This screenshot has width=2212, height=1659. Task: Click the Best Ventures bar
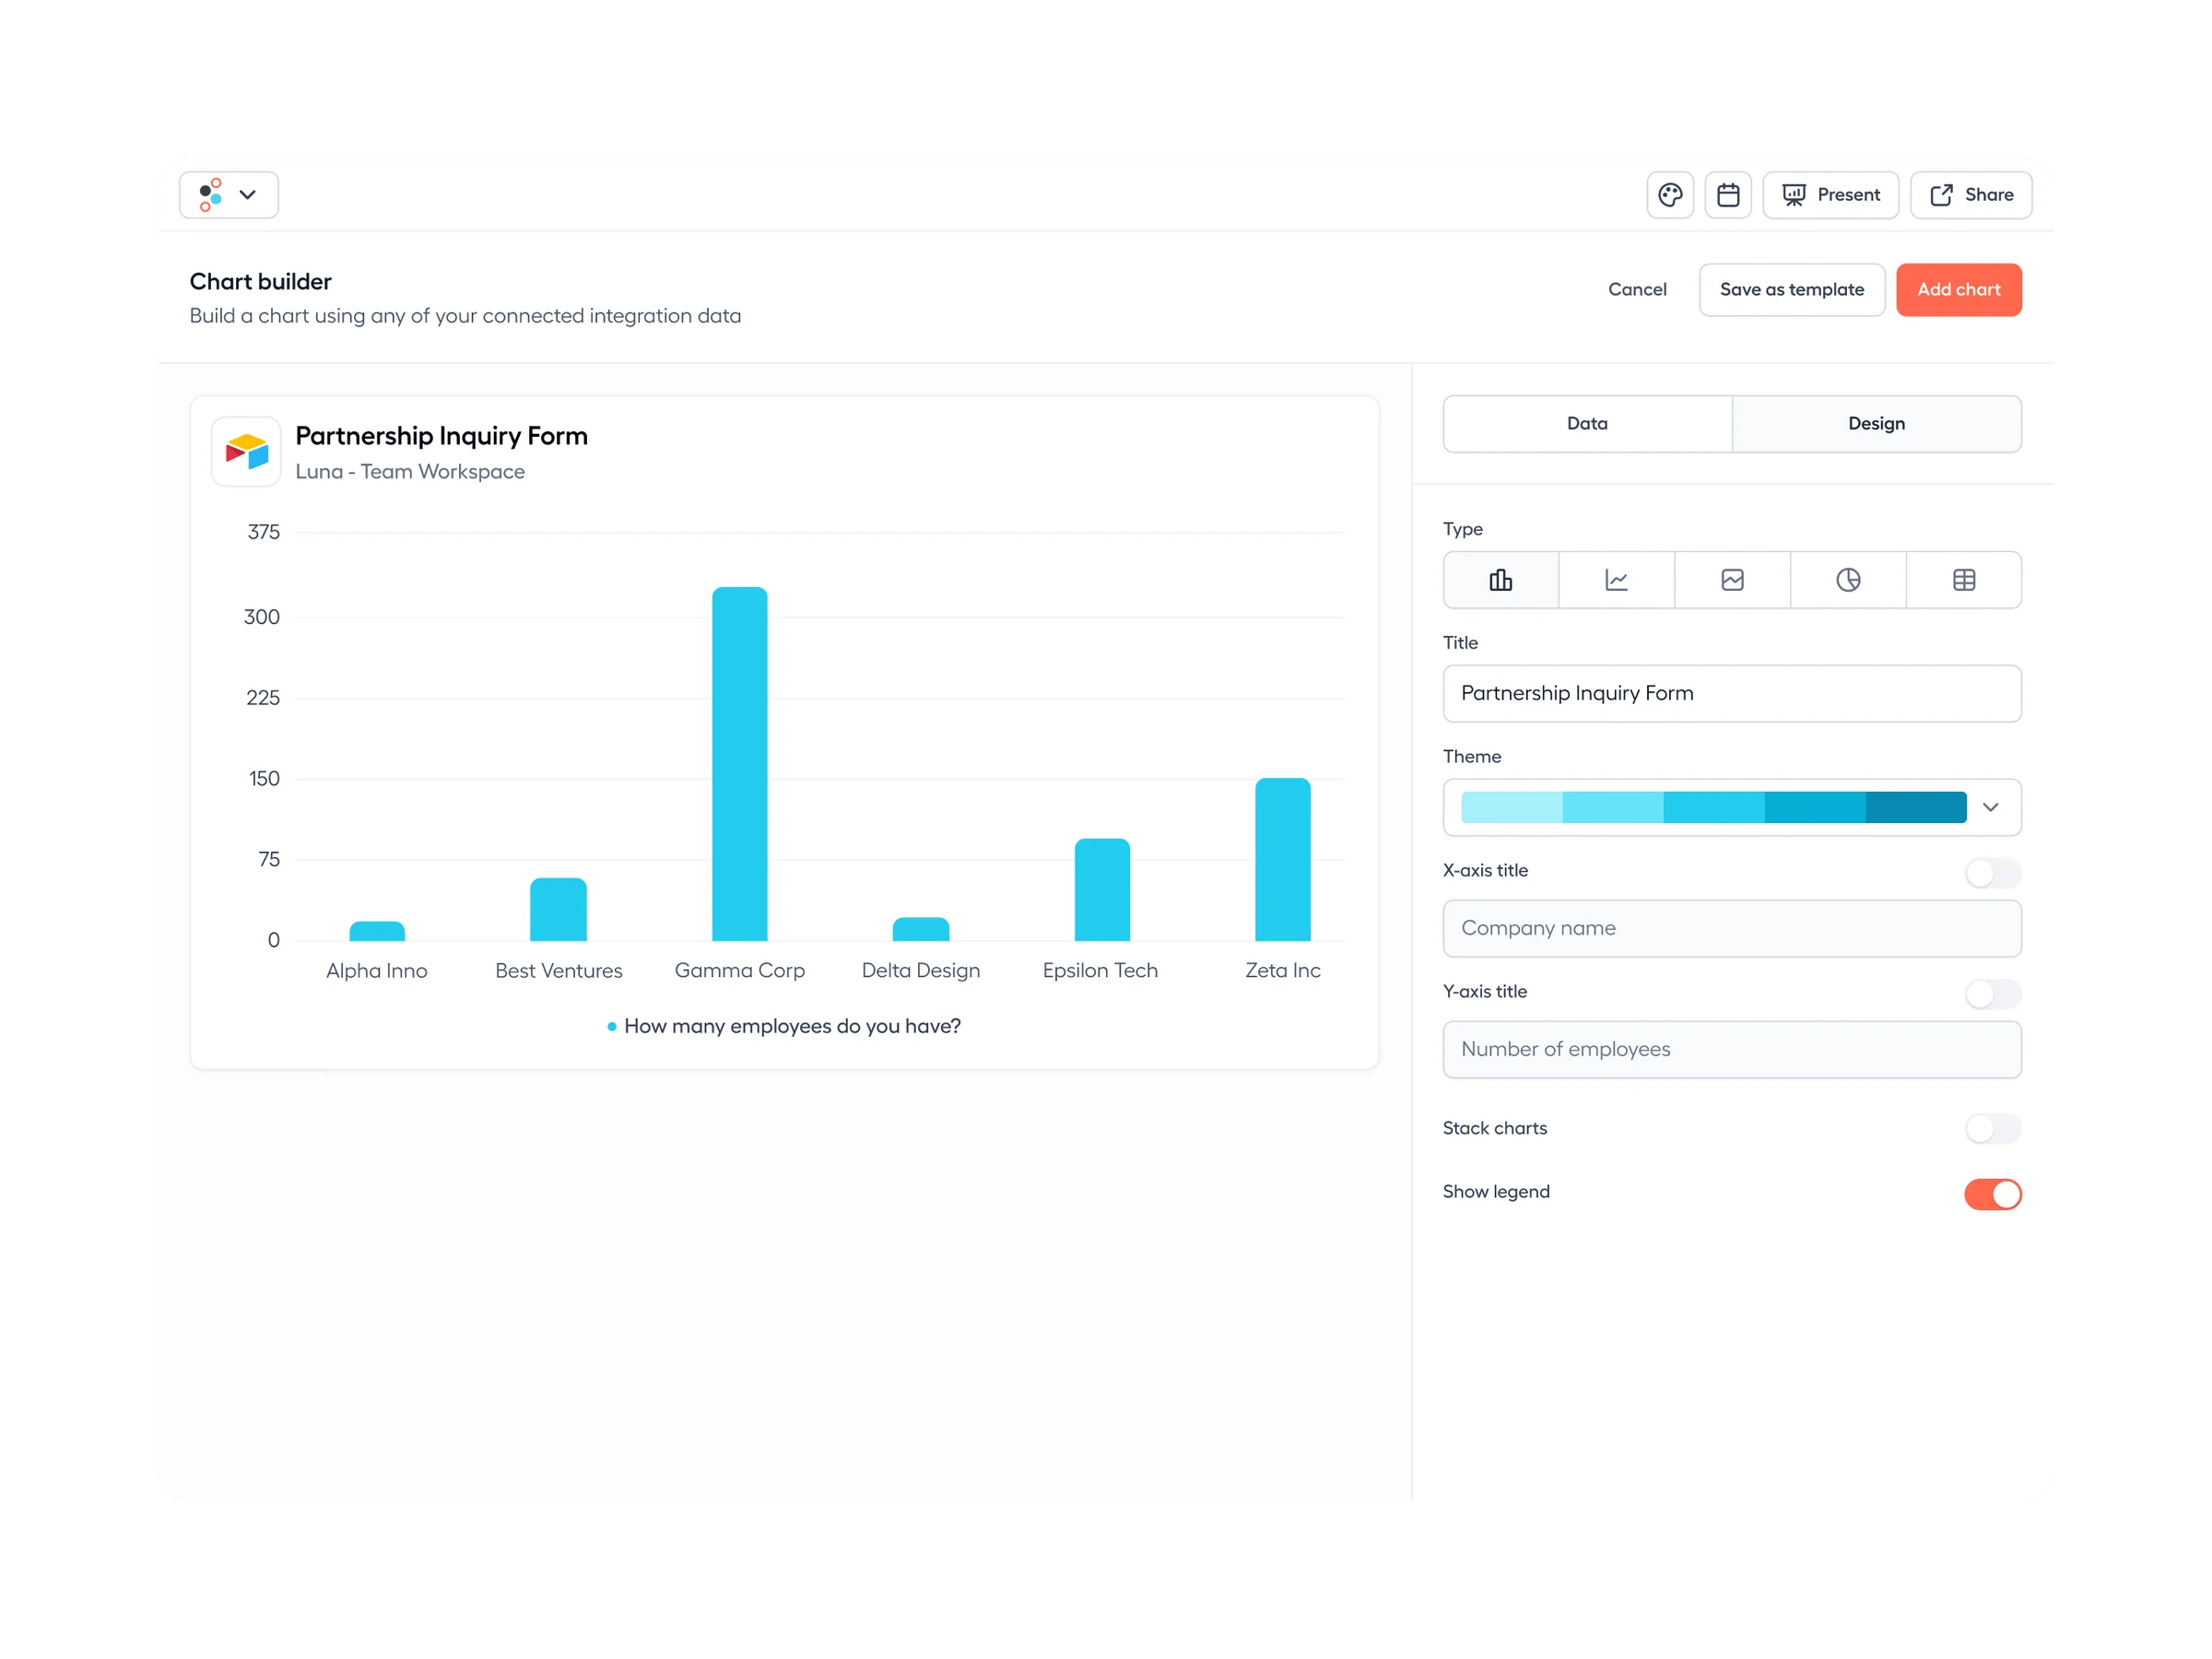tap(558, 910)
